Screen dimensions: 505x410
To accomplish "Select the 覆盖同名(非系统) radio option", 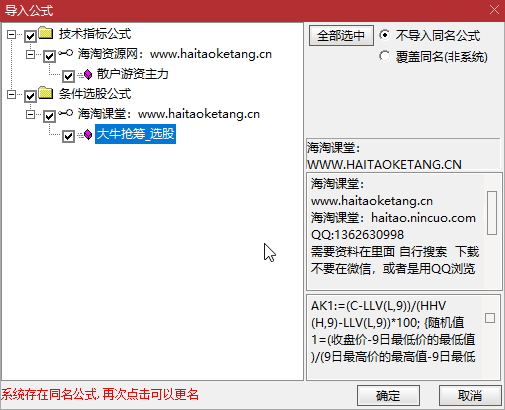I will tap(384, 56).
